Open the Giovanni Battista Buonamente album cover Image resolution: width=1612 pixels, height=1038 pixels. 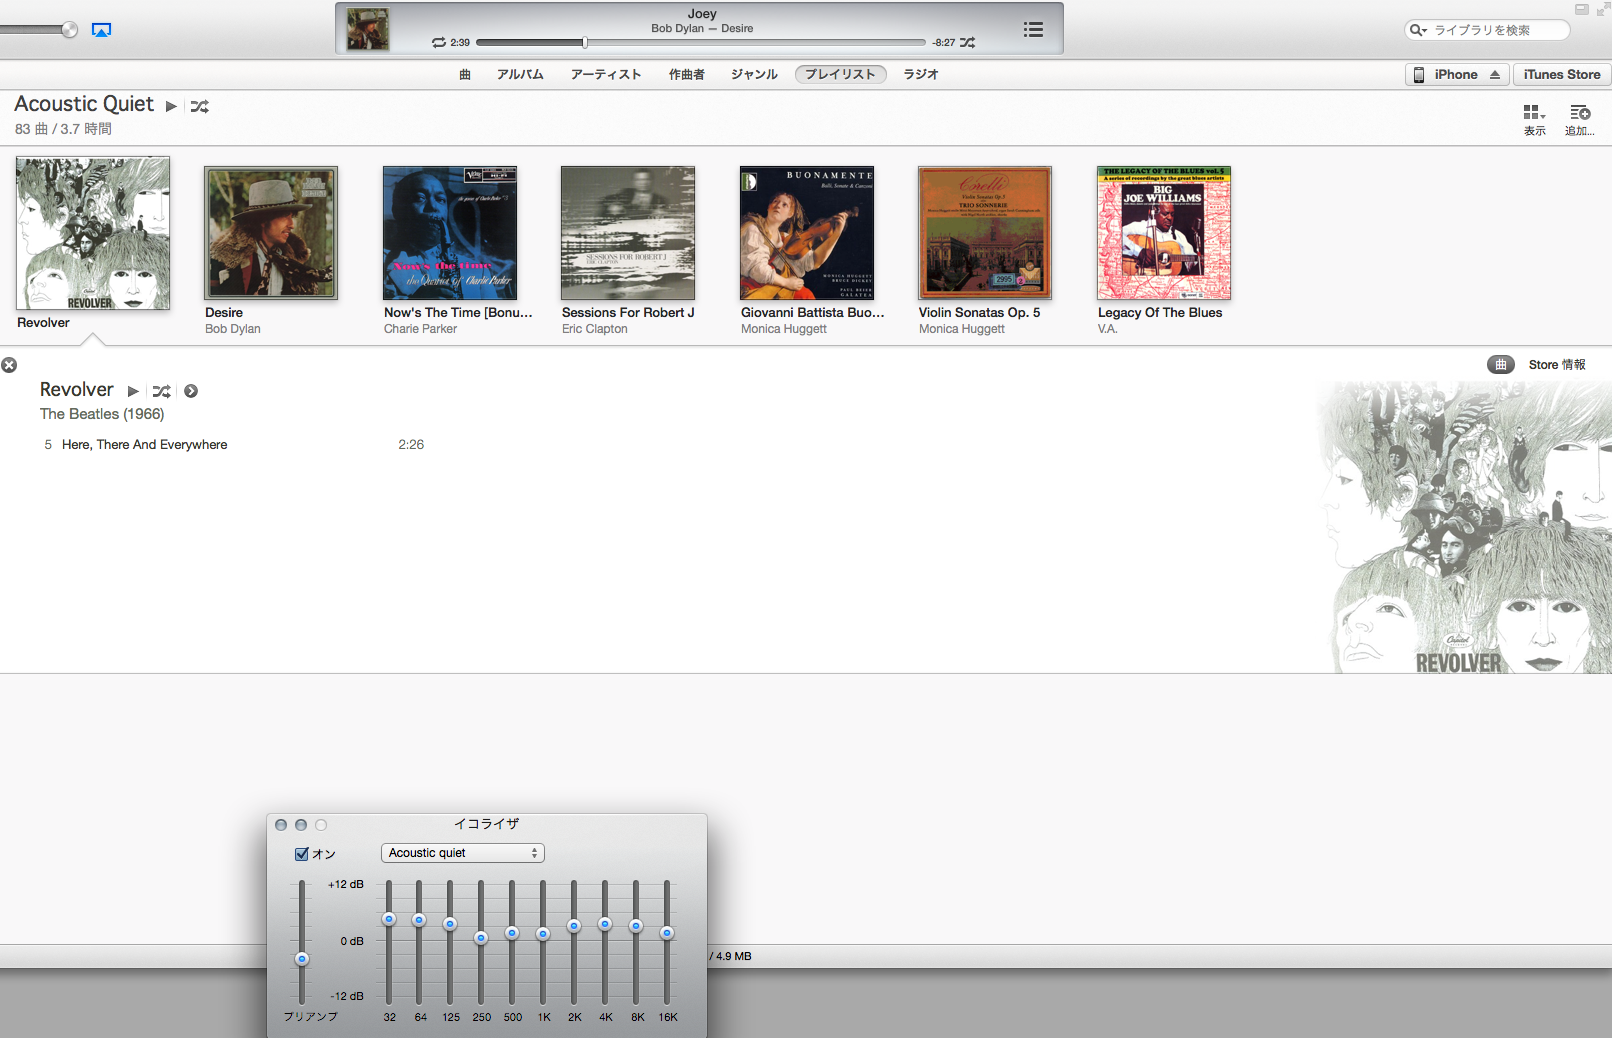coord(807,233)
